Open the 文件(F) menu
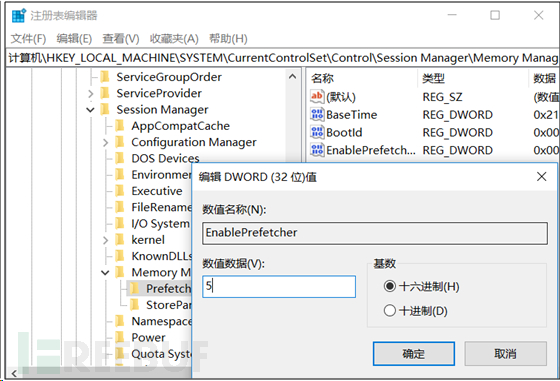 tap(29, 39)
